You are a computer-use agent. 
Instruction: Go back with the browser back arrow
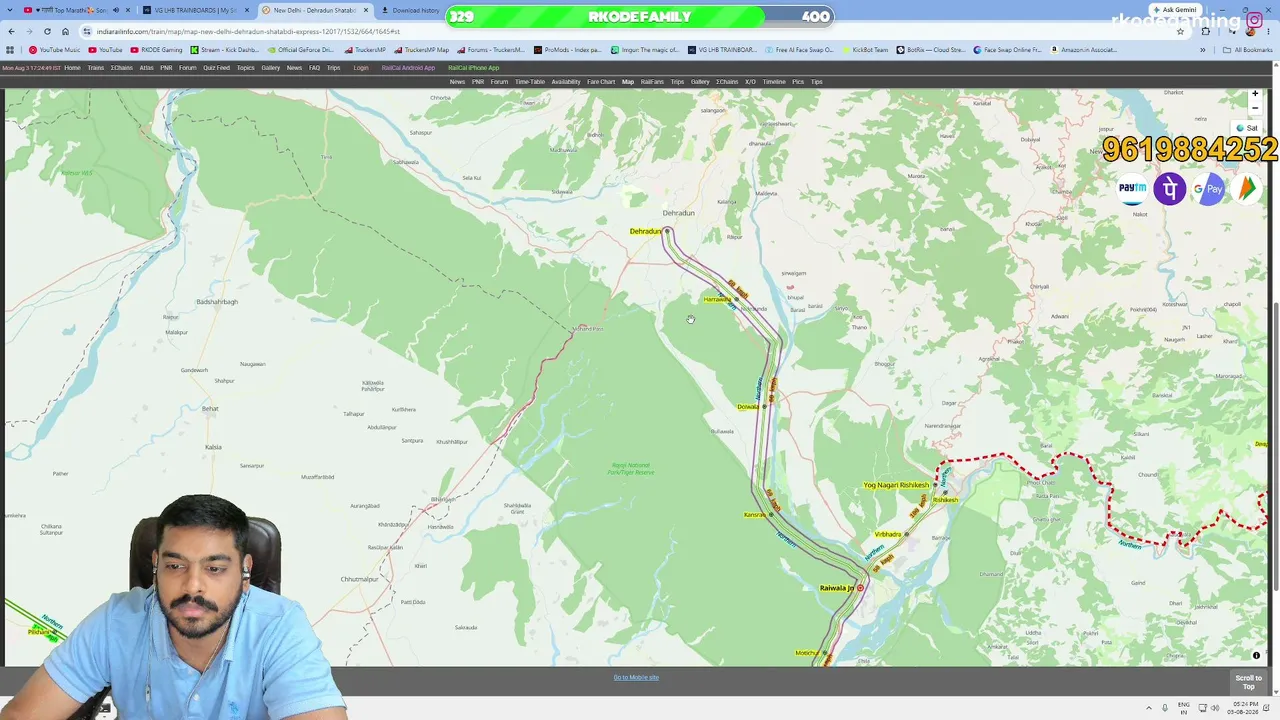point(11,31)
